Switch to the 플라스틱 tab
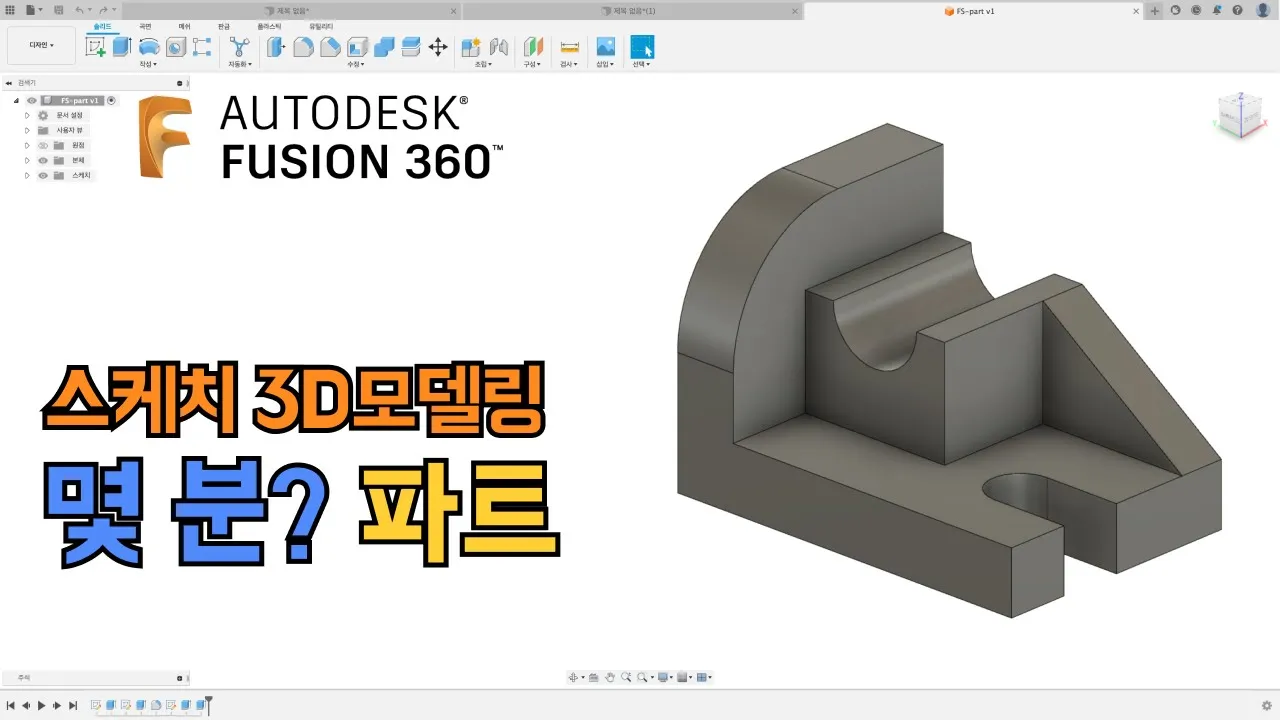The width and height of the screenshot is (1280, 720). click(269, 26)
